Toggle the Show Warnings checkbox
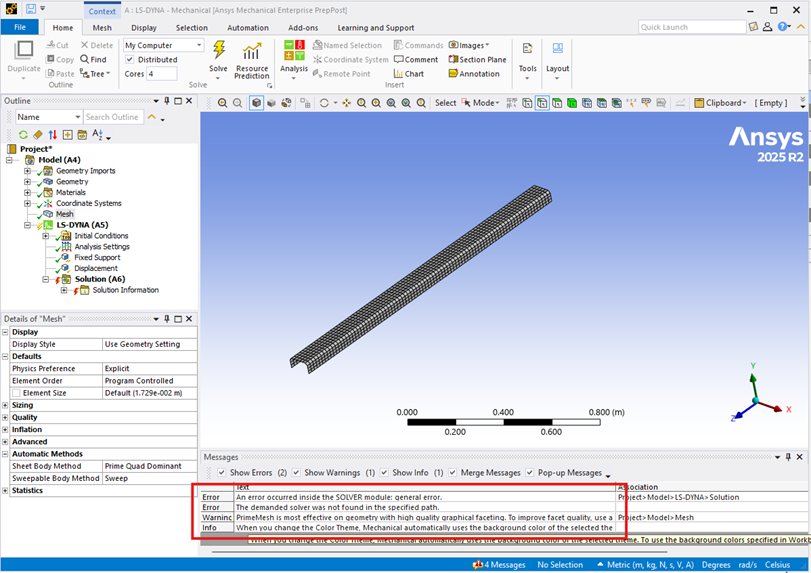Screen dimensions: 811x573 (x=296, y=472)
